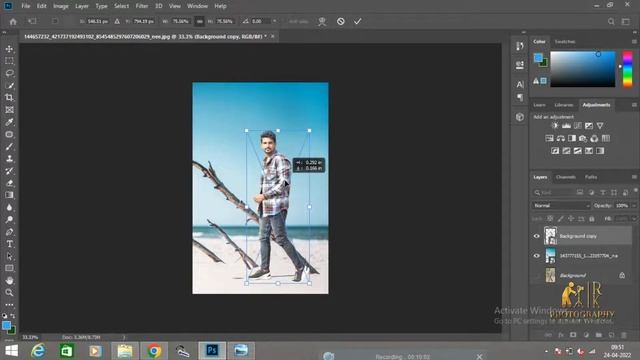Select the Lasso tool
The width and height of the screenshot is (640, 360).
click(x=9, y=73)
